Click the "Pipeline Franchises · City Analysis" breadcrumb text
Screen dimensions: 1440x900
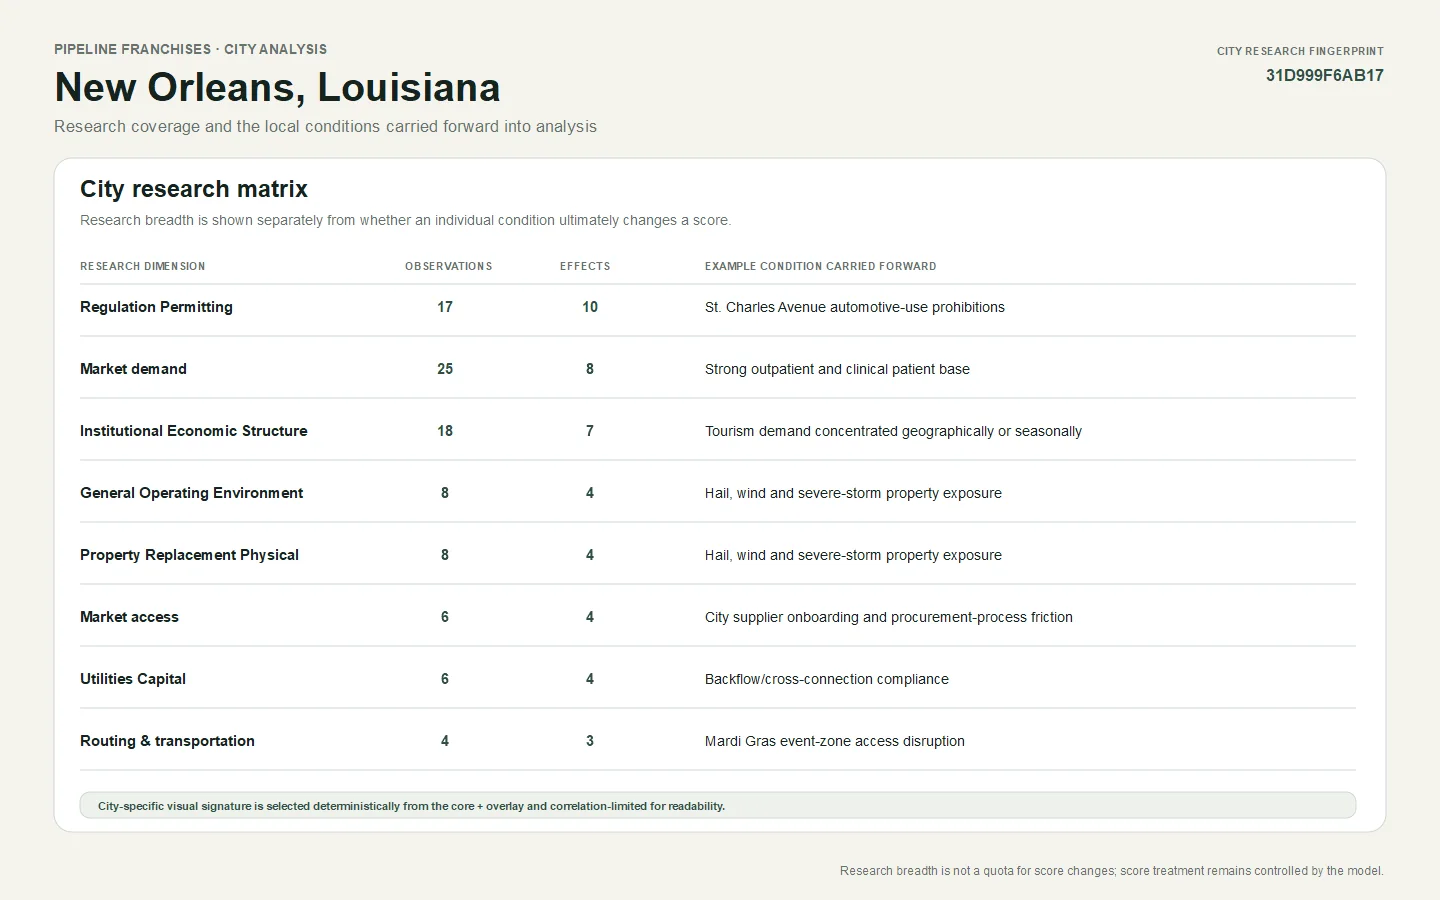(191, 49)
